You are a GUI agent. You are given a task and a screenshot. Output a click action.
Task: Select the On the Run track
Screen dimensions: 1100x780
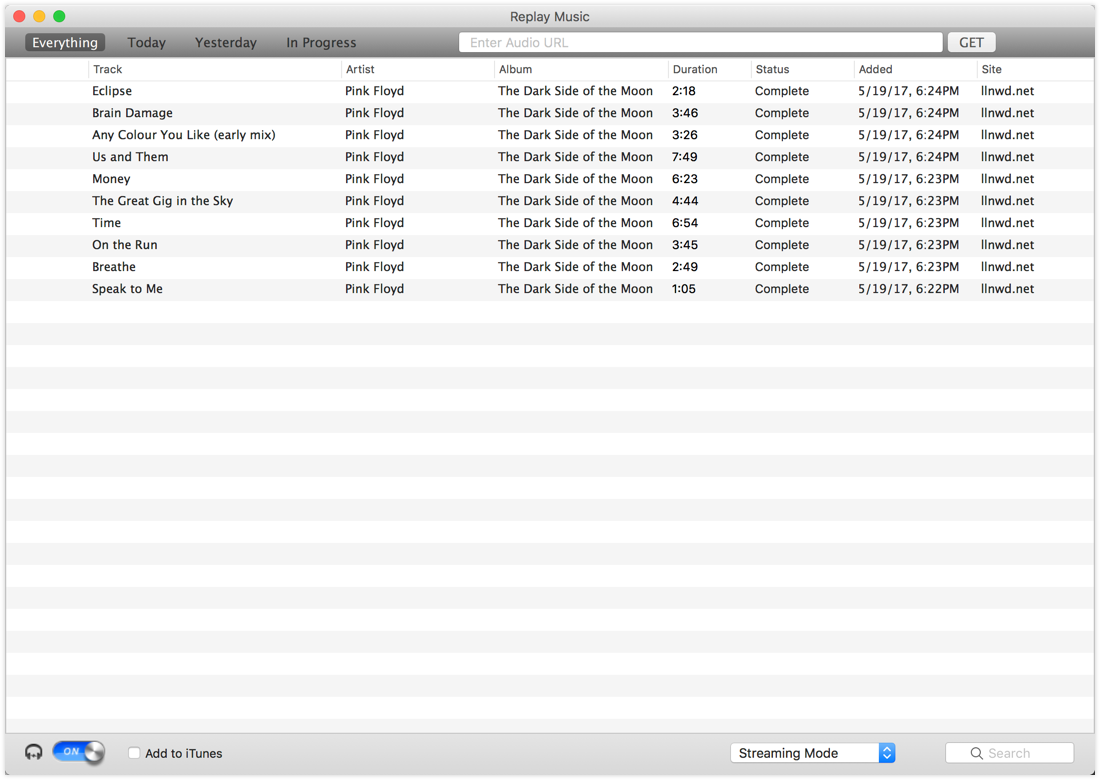click(x=549, y=245)
